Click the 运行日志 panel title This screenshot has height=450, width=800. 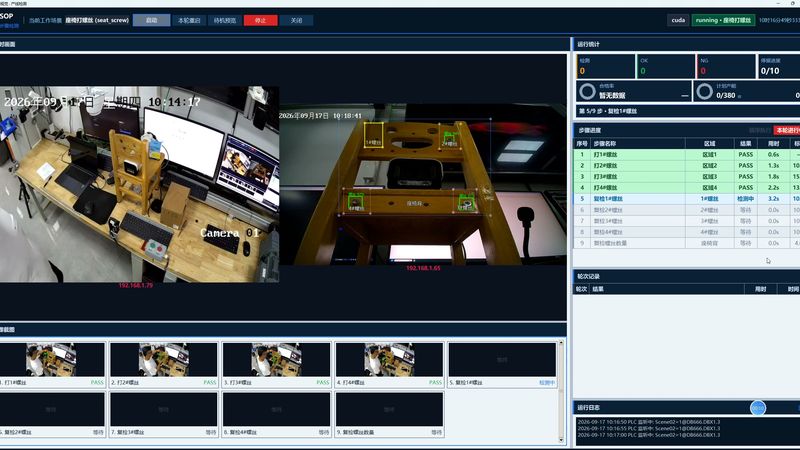click(588, 408)
